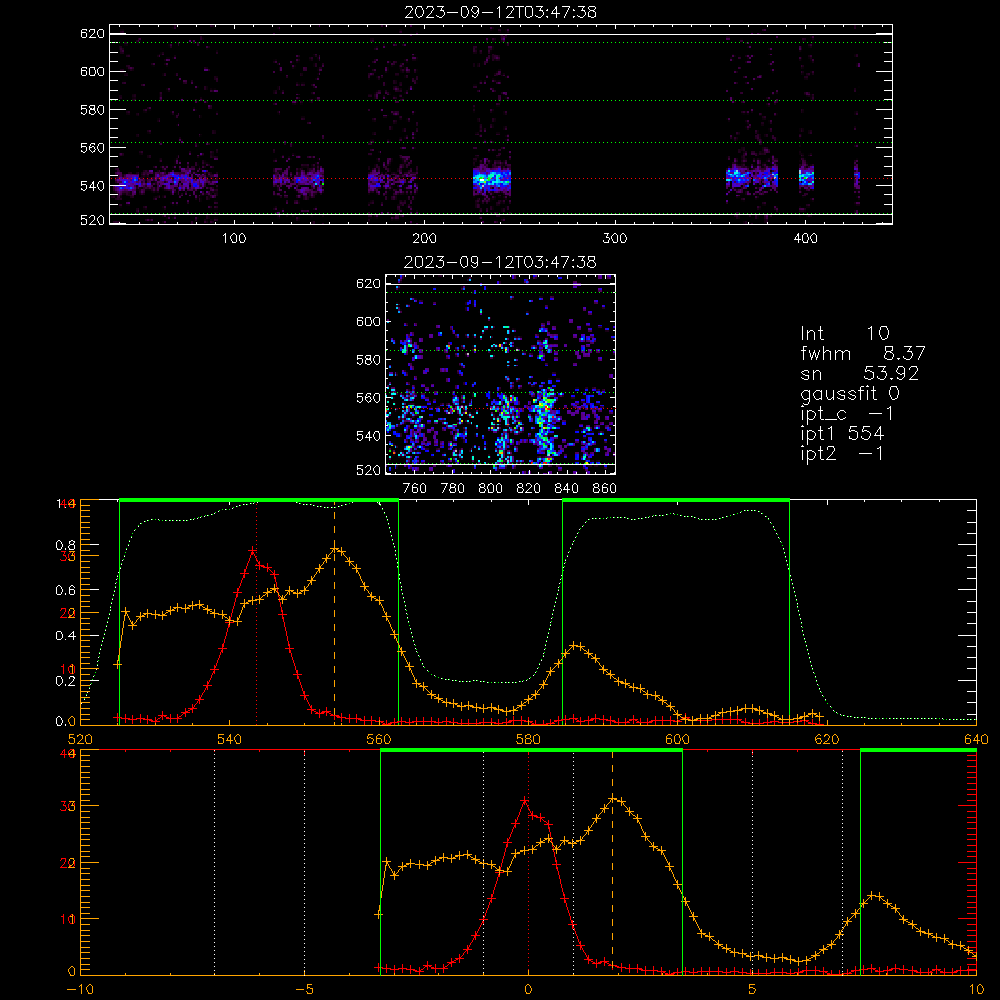Click the red curve peak in bottom plot
Viewport: 1000px width, 1000px height.
click(x=524, y=800)
